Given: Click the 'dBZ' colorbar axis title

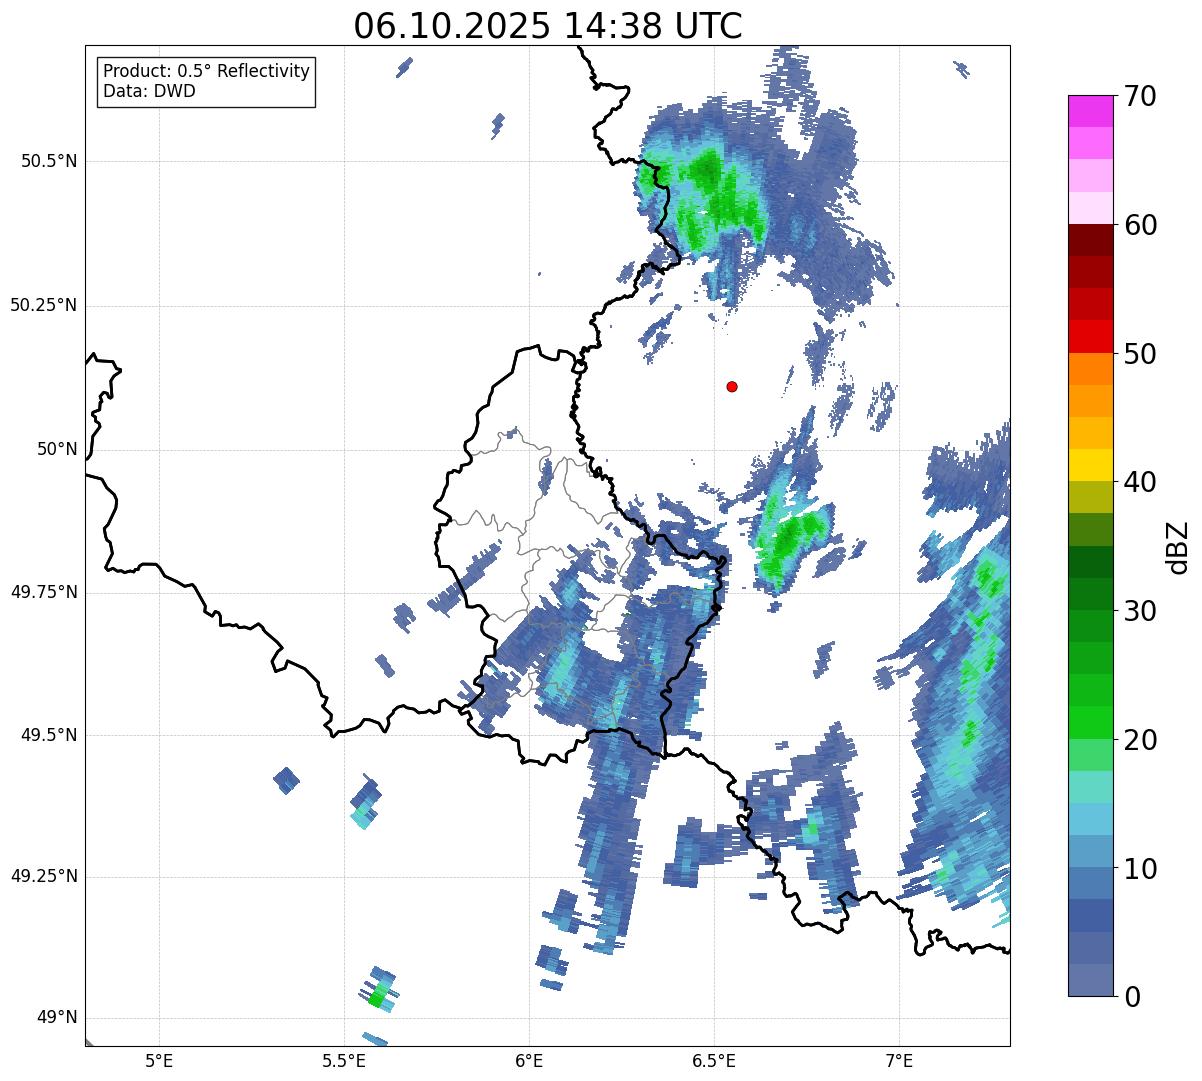Looking at the screenshot, I should (x=1179, y=546).
